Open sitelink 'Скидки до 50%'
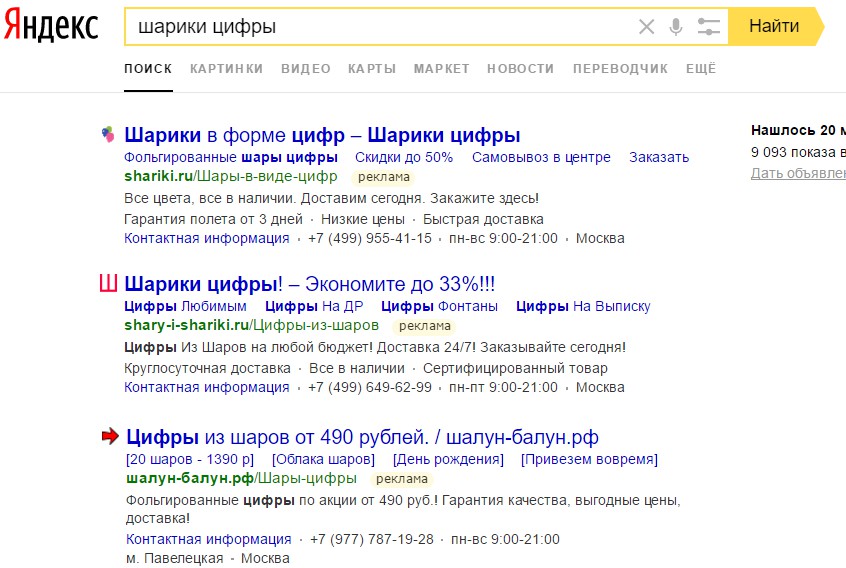The height and width of the screenshot is (568, 846). pos(404,158)
